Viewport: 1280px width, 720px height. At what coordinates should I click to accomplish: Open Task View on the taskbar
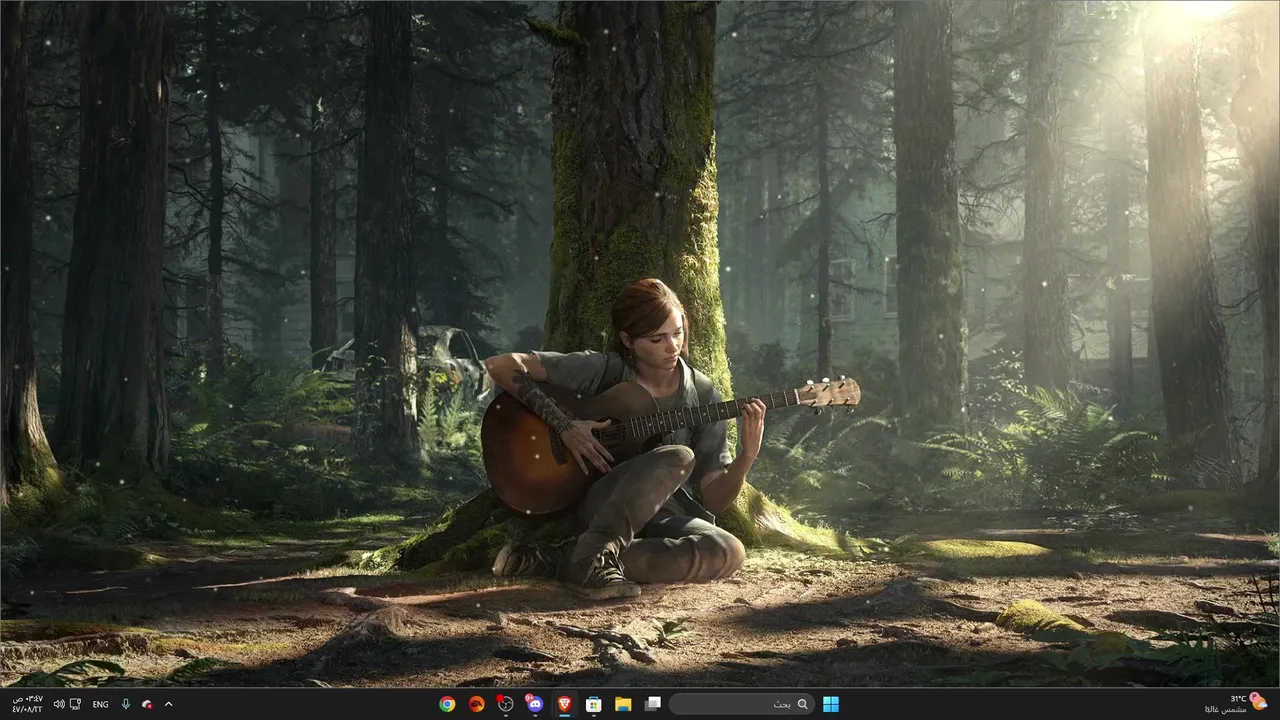652,704
